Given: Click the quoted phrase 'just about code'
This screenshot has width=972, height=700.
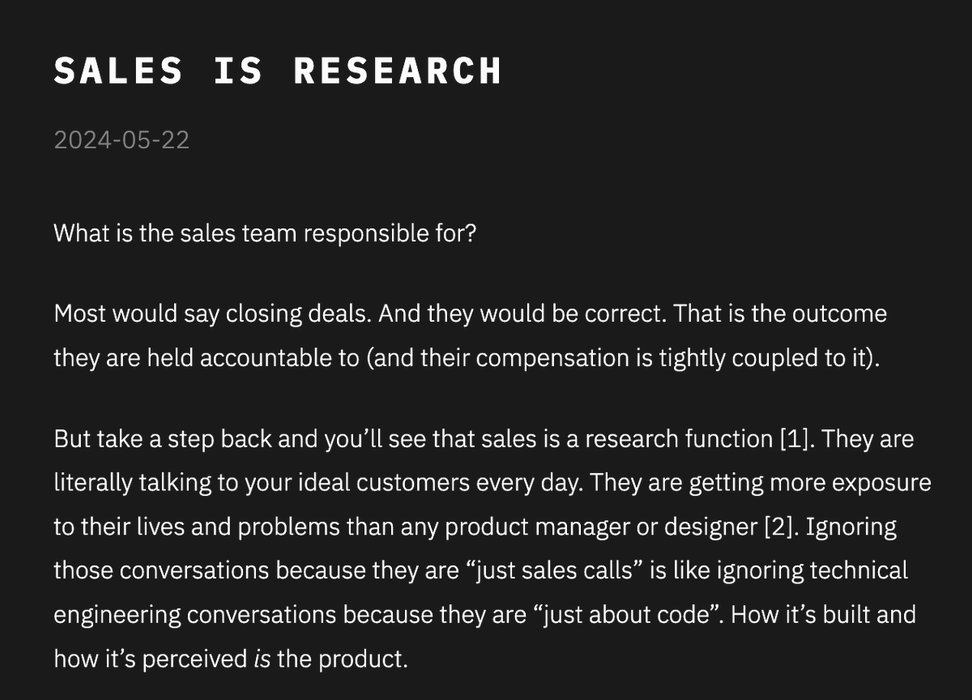Looking at the screenshot, I should coord(625,615).
